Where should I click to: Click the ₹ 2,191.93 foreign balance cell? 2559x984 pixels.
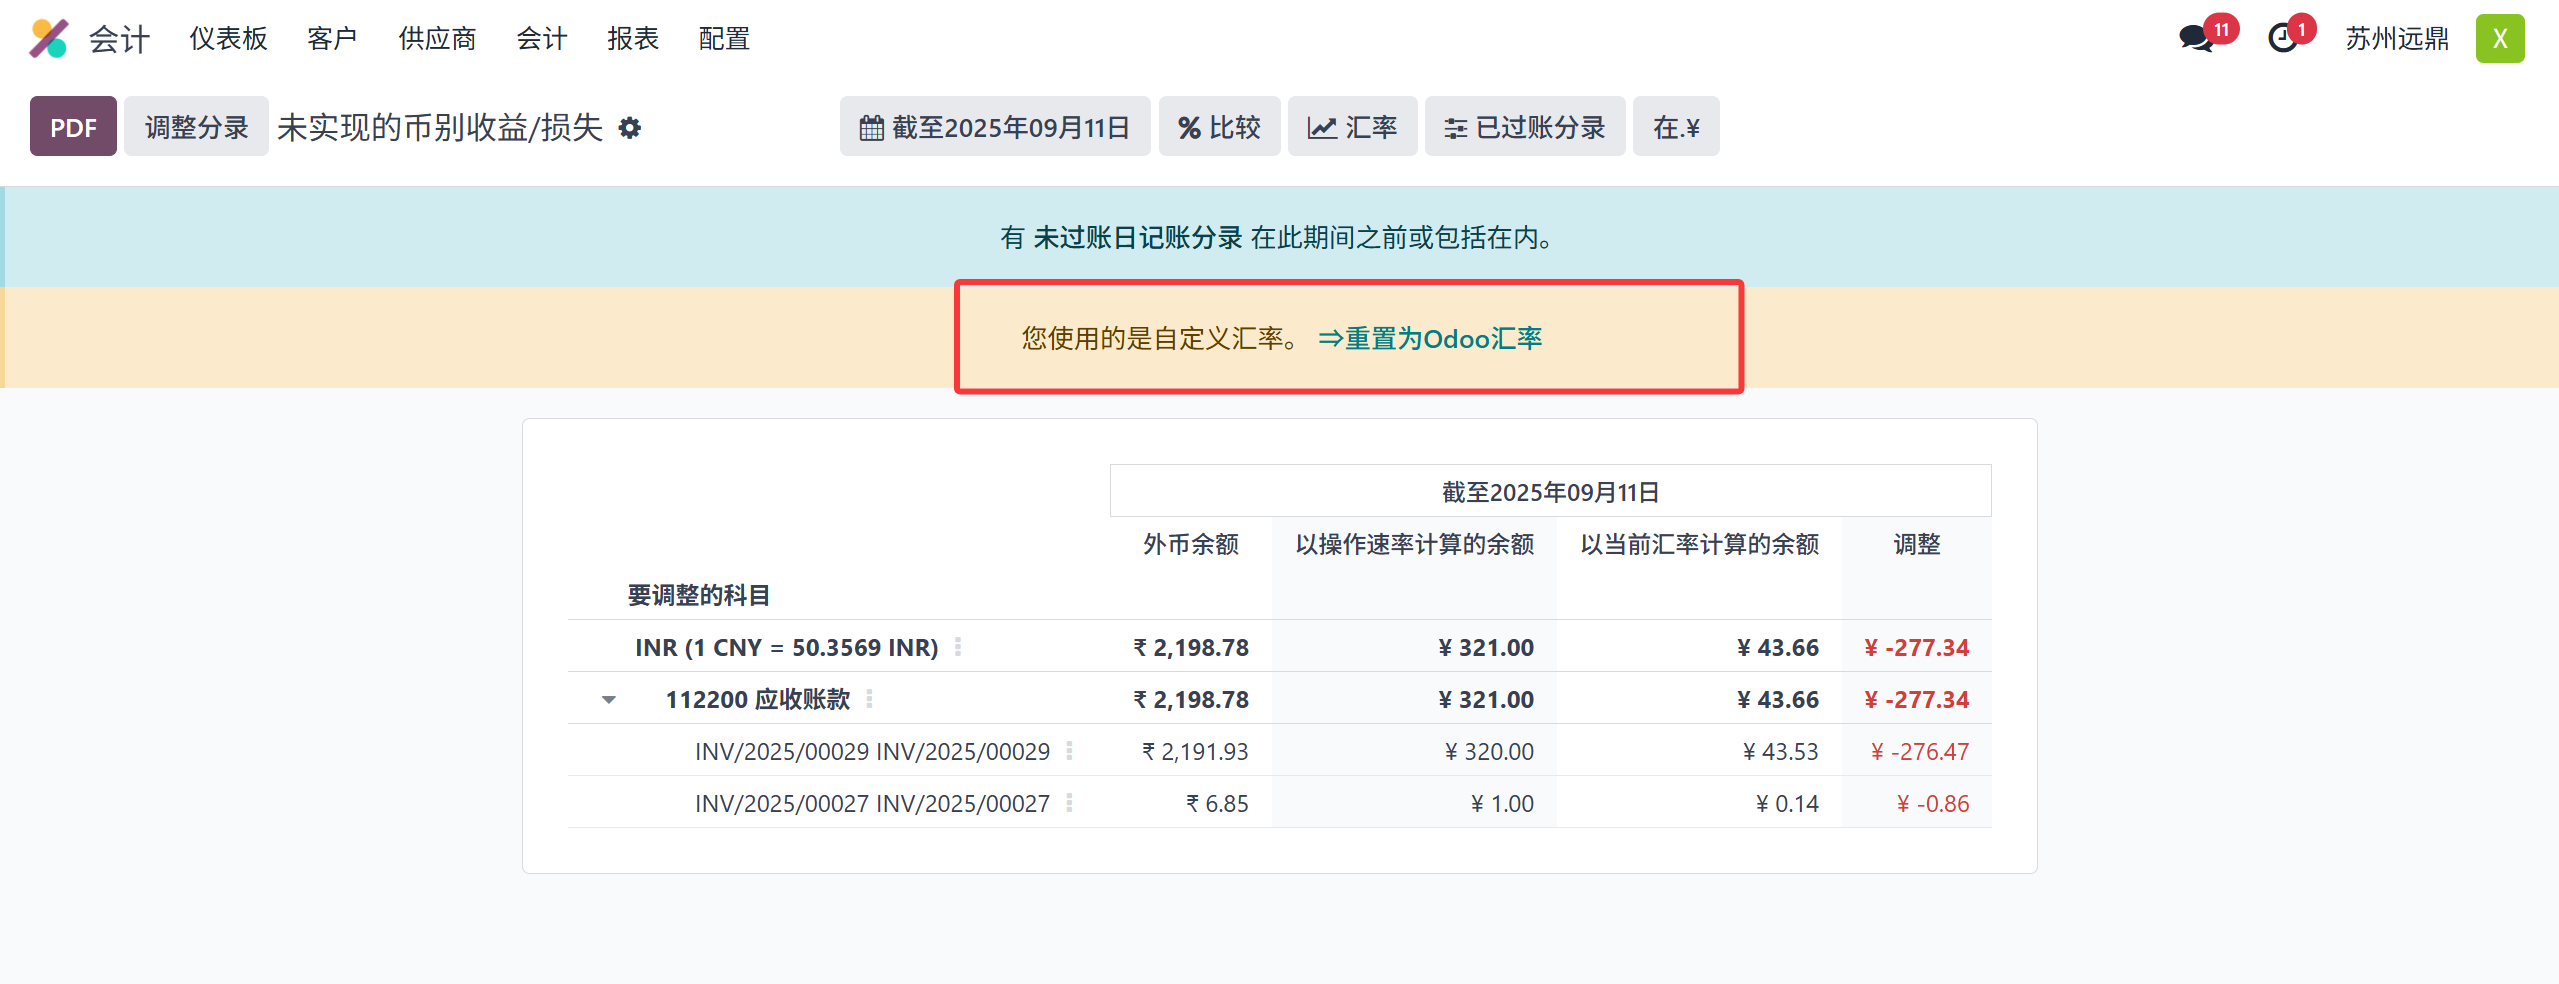point(1195,751)
